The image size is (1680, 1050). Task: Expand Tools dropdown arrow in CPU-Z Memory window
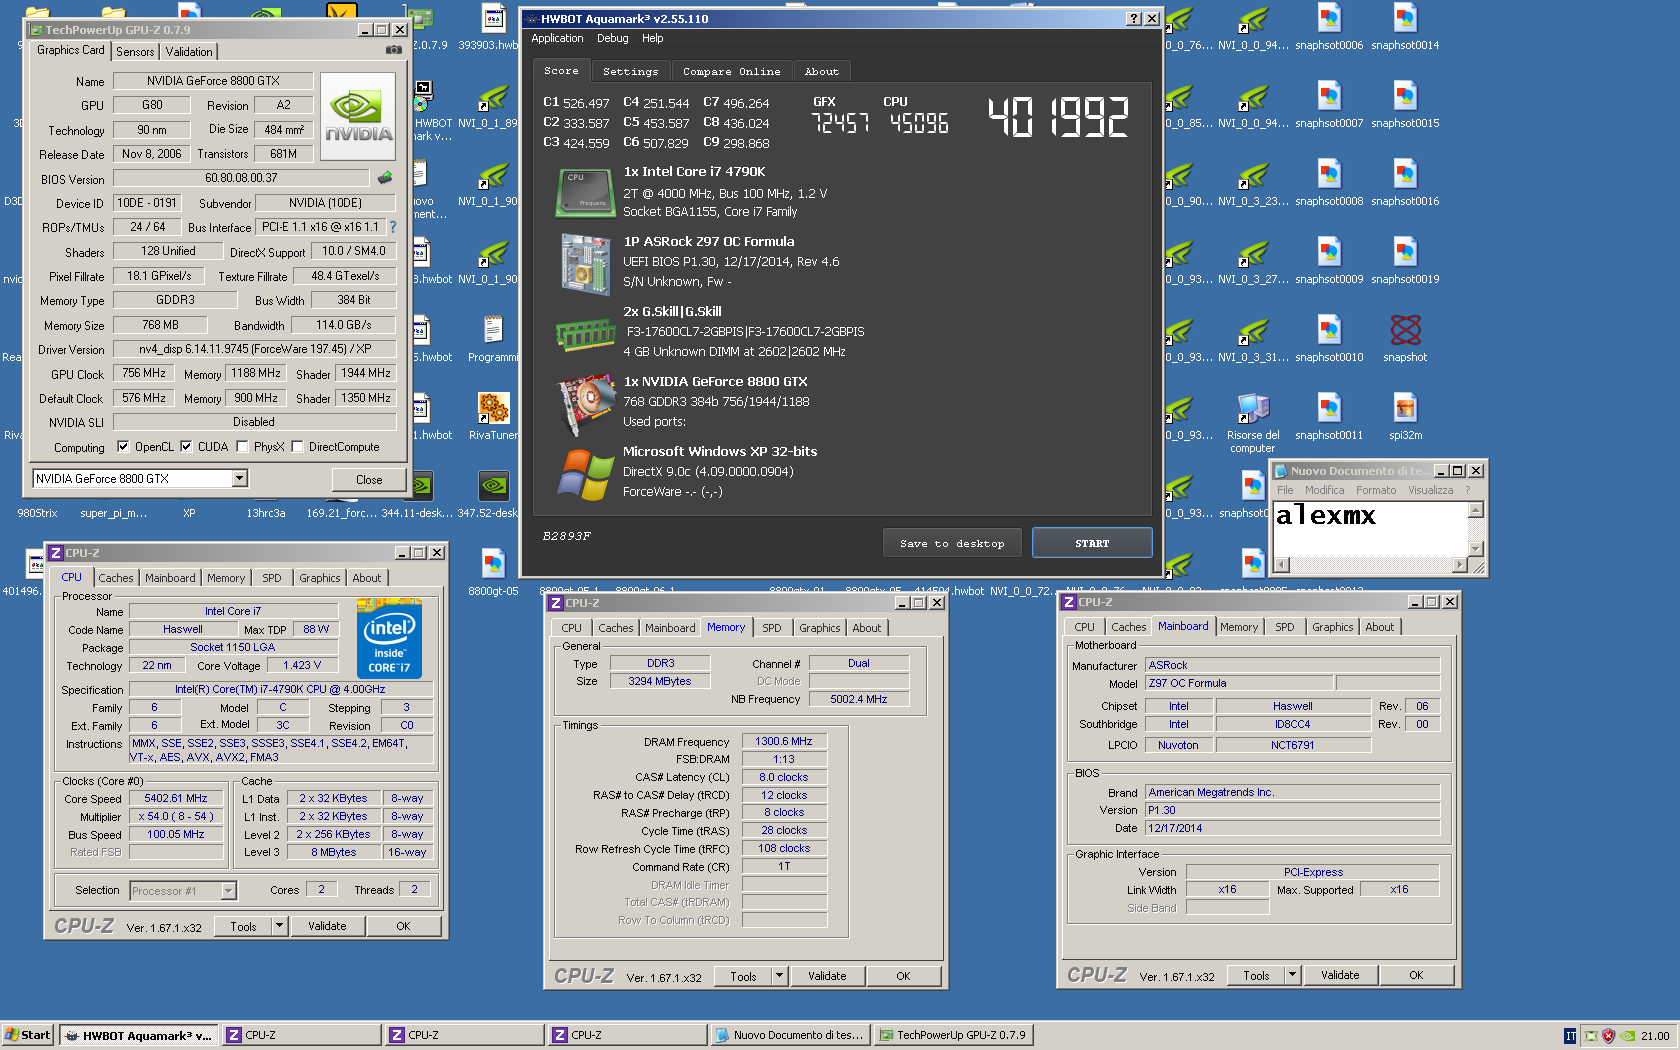(x=780, y=975)
